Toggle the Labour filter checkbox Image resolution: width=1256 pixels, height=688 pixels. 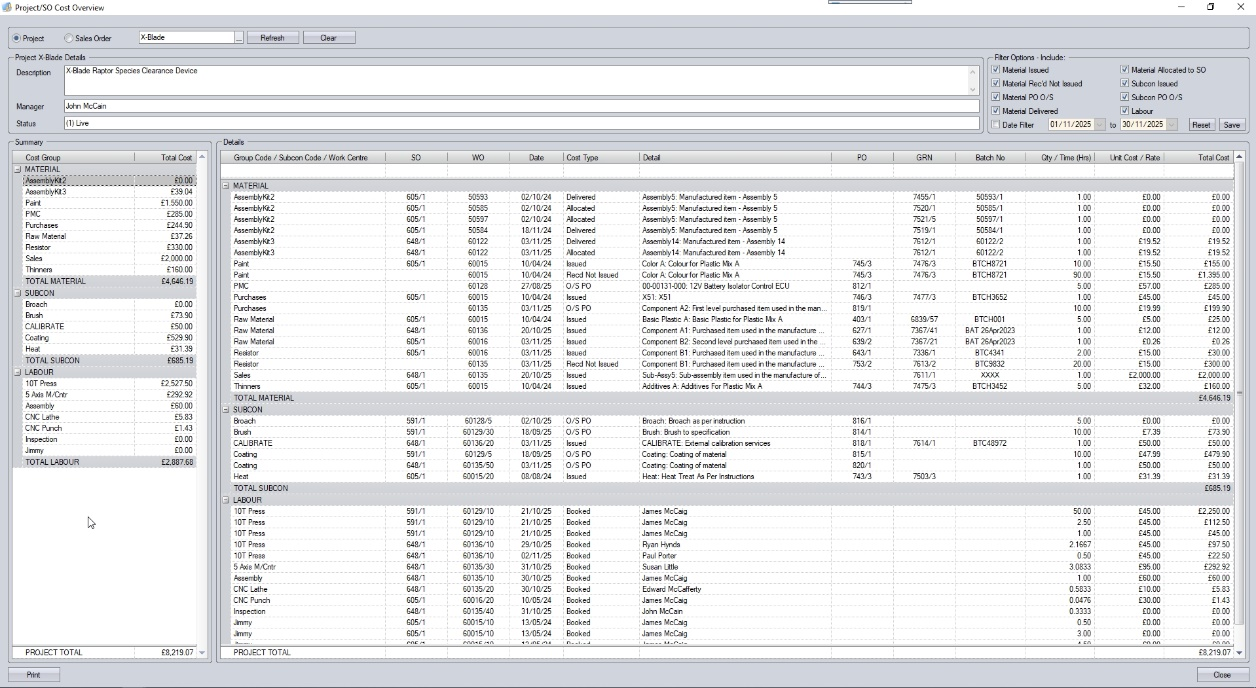tap(1125, 111)
